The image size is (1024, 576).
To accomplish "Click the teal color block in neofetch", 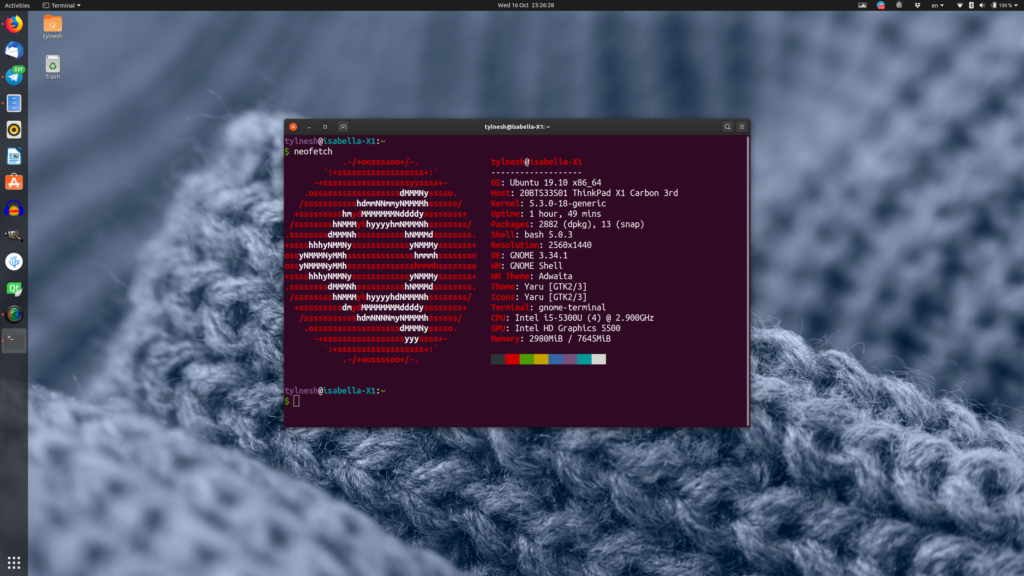I will click(584, 359).
